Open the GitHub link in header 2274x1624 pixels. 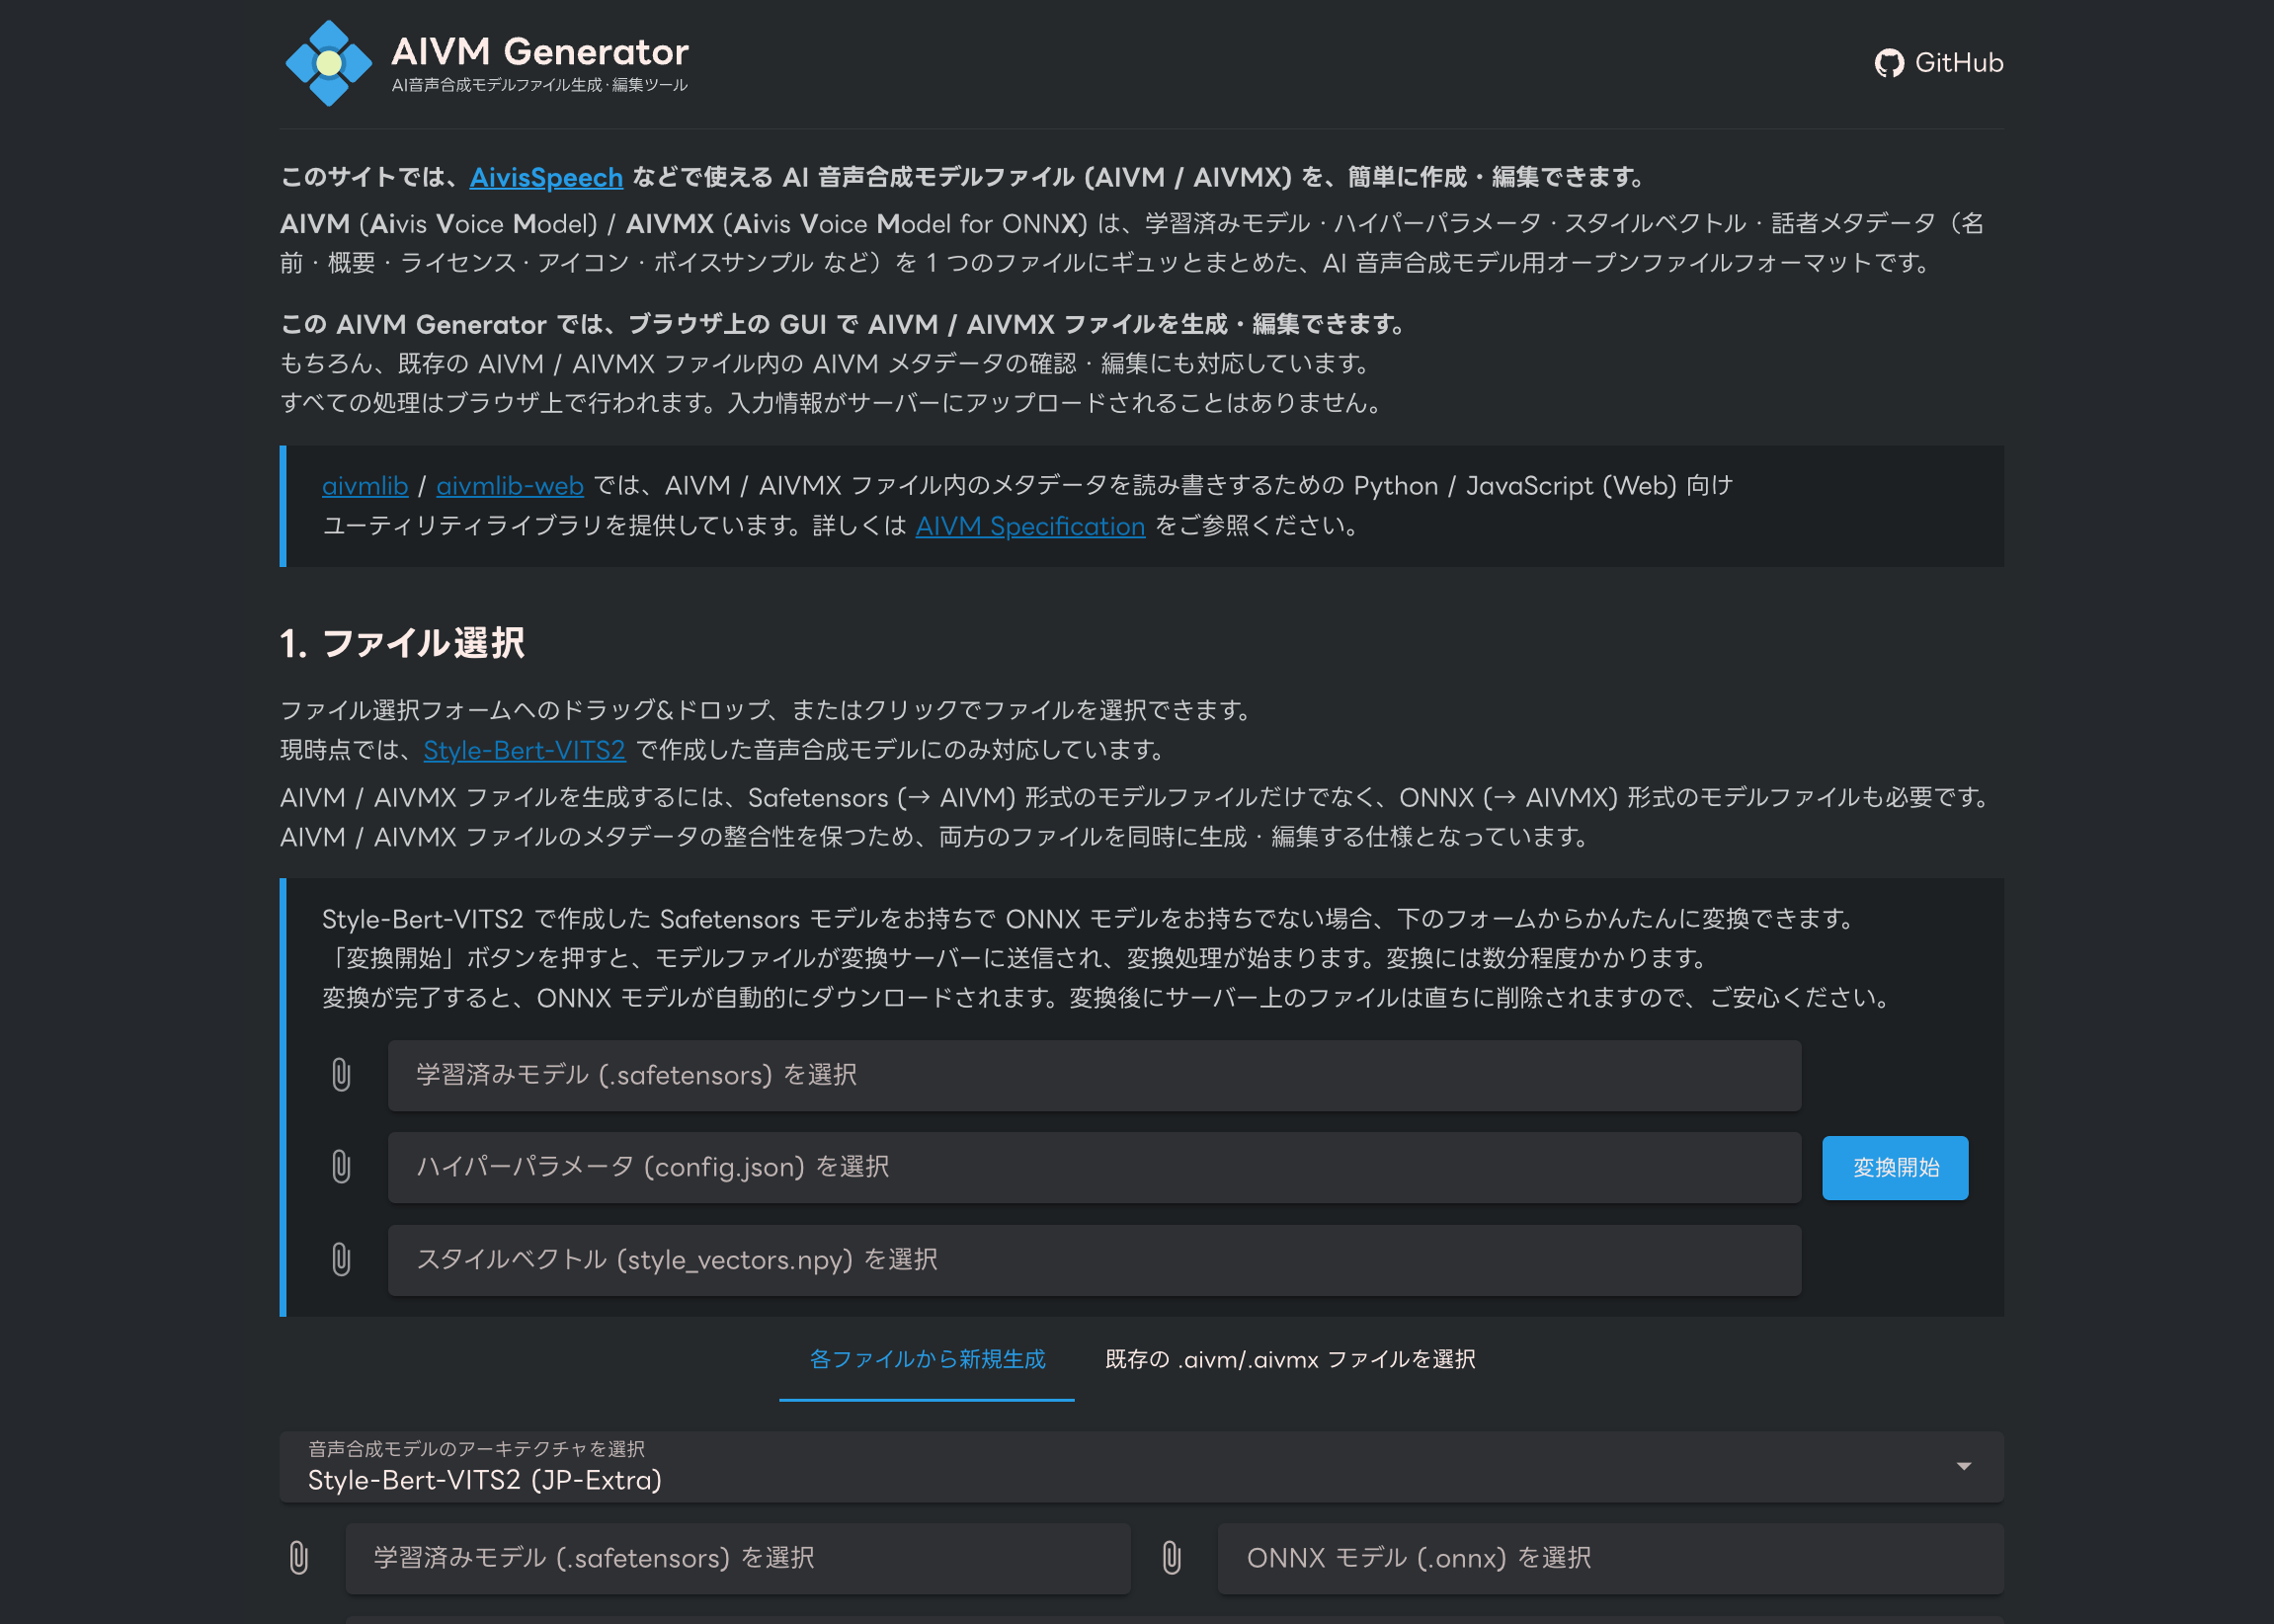pyautogui.click(x=1938, y=63)
